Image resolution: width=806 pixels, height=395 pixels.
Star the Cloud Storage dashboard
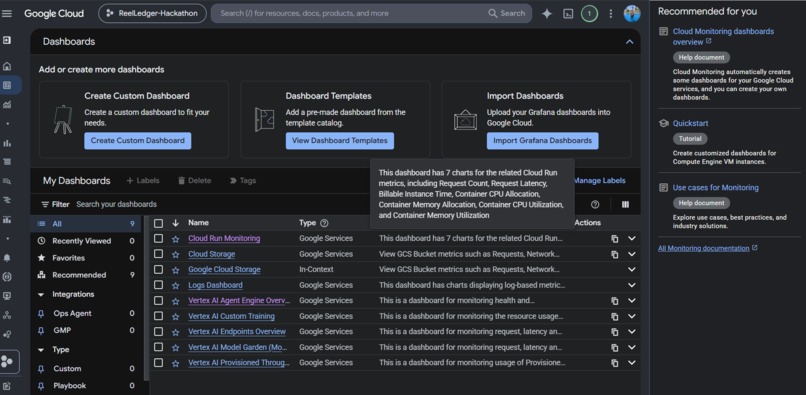175,255
